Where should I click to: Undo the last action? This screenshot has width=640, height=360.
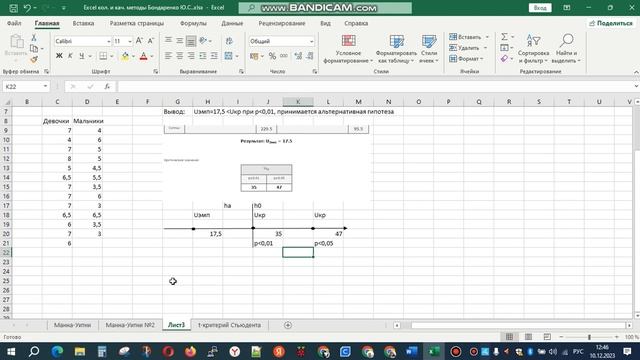coord(27,8)
